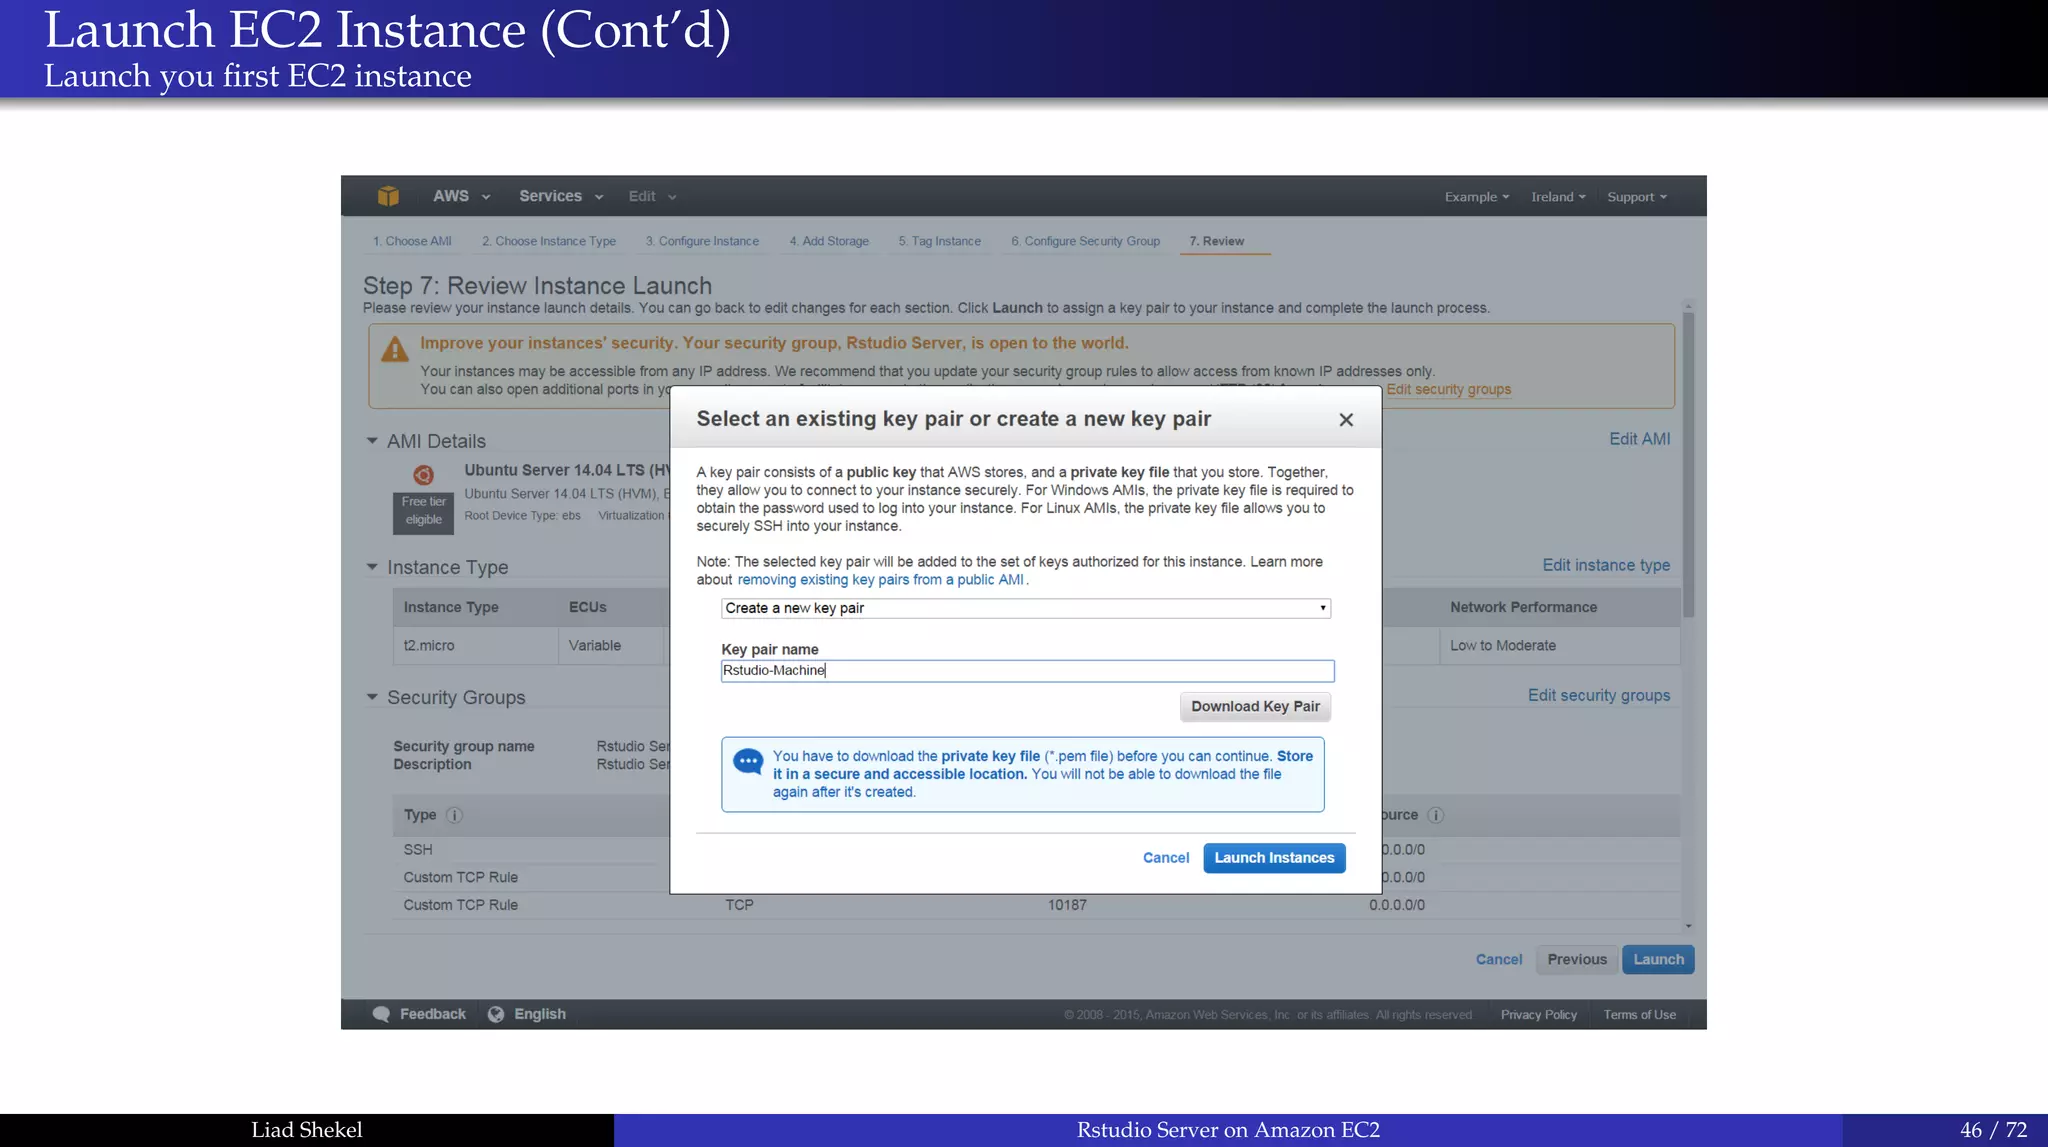Click the info icon next to Type
This screenshot has width=2048, height=1147.
(454, 815)
